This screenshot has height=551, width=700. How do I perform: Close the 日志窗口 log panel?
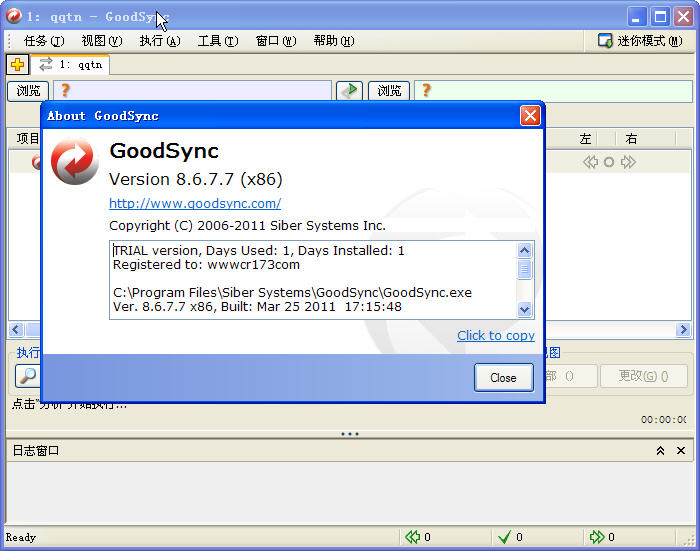(681, 451)
